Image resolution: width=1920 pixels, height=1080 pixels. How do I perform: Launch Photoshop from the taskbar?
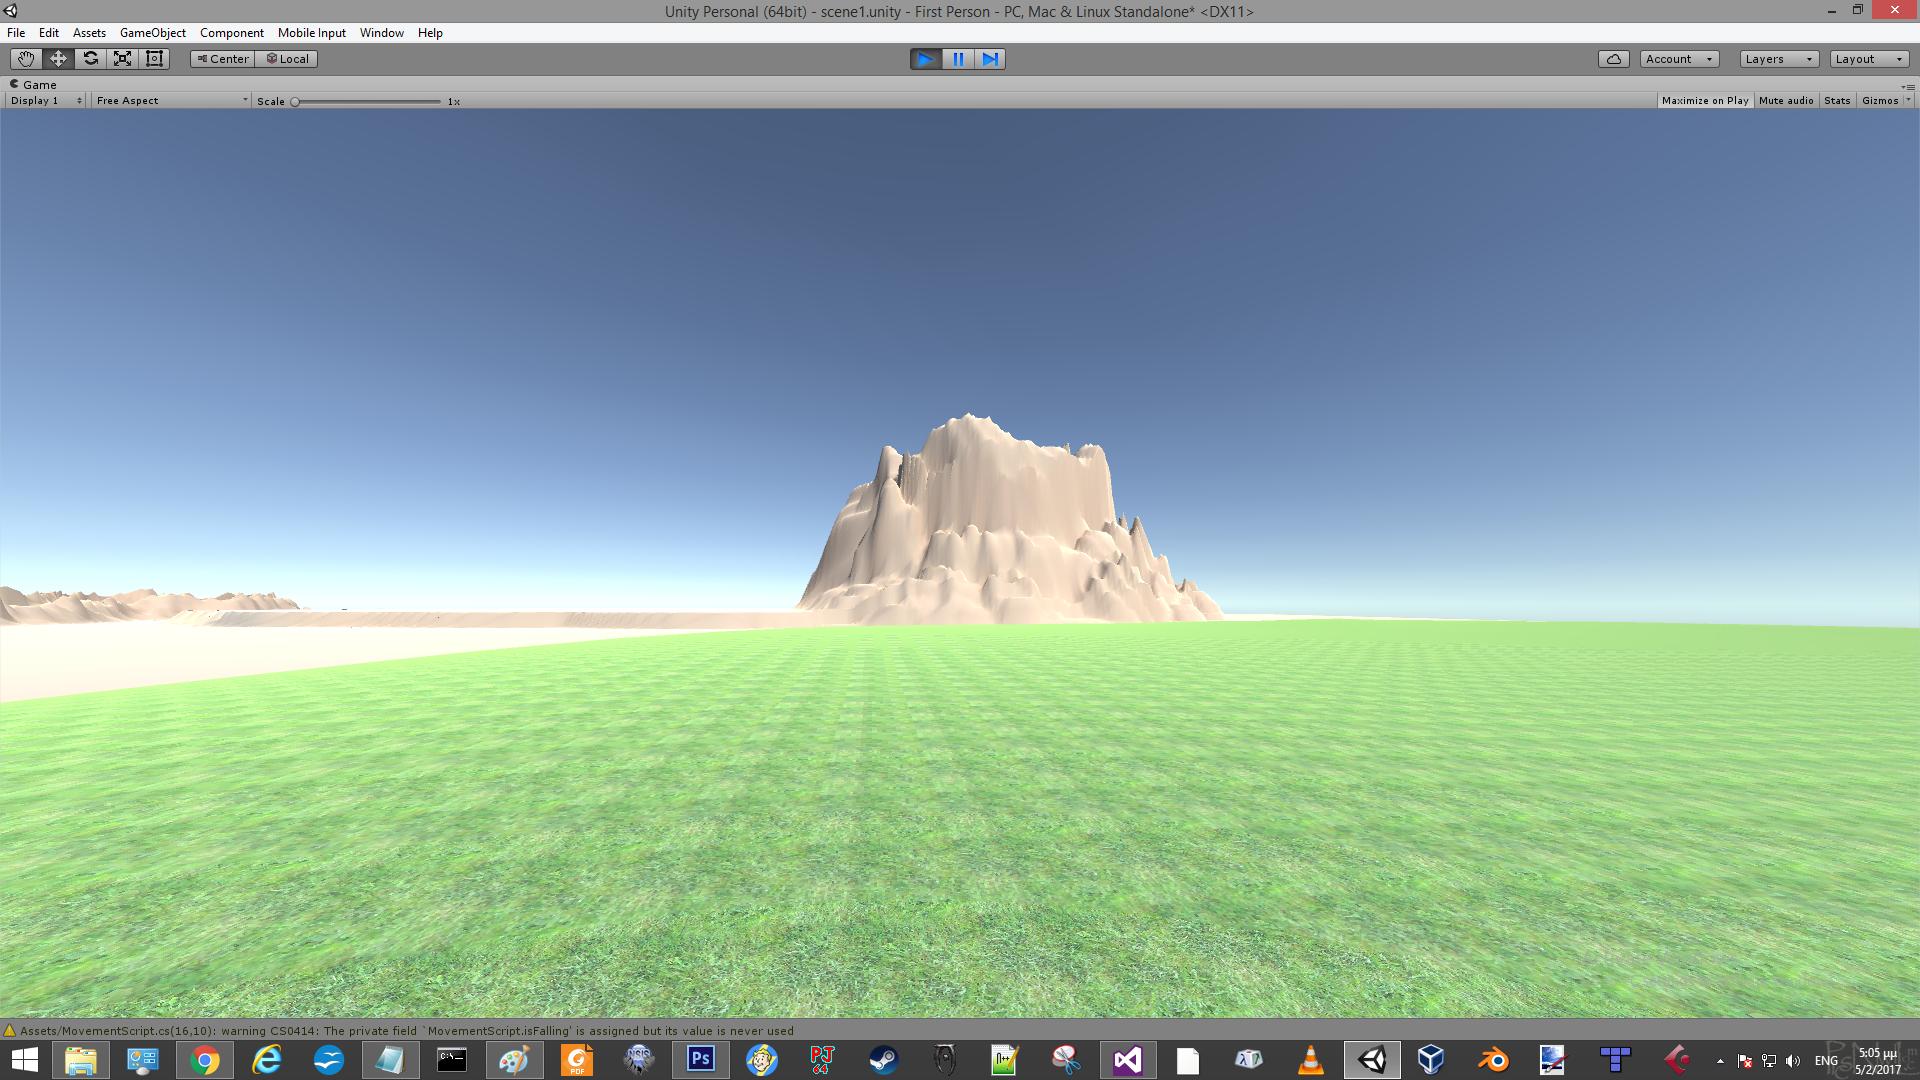(x=700, y=1059)
